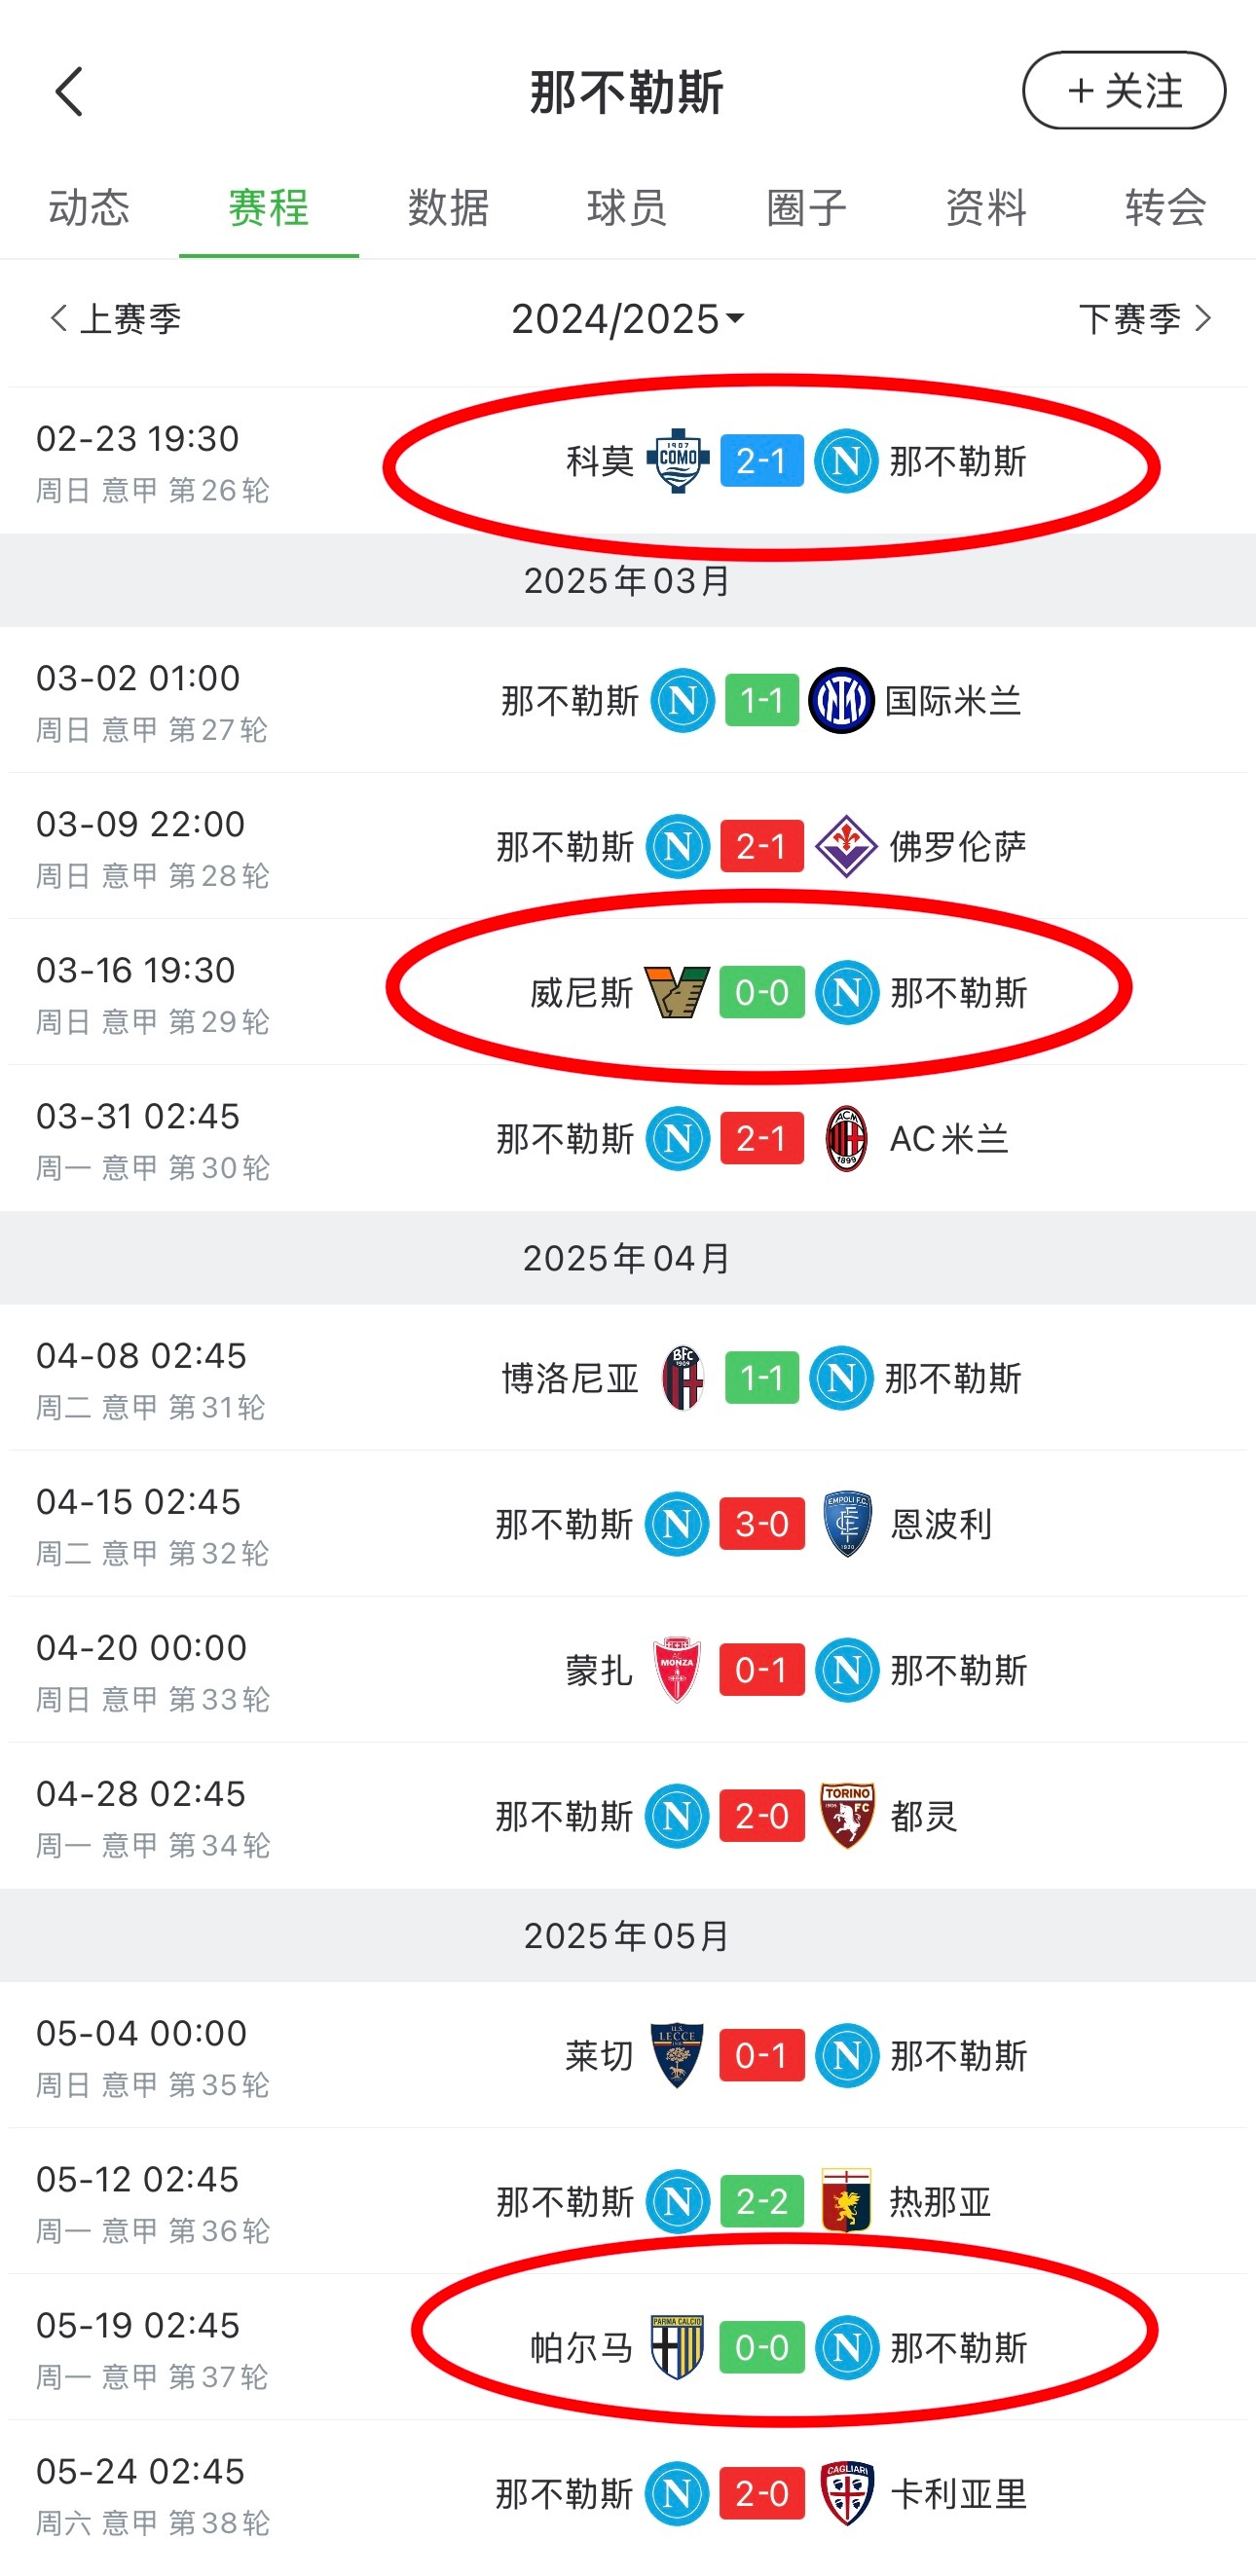Tap the AC Milan crest
The width and height of the screenshot is (1256, 2576).
pos(846,1138)
